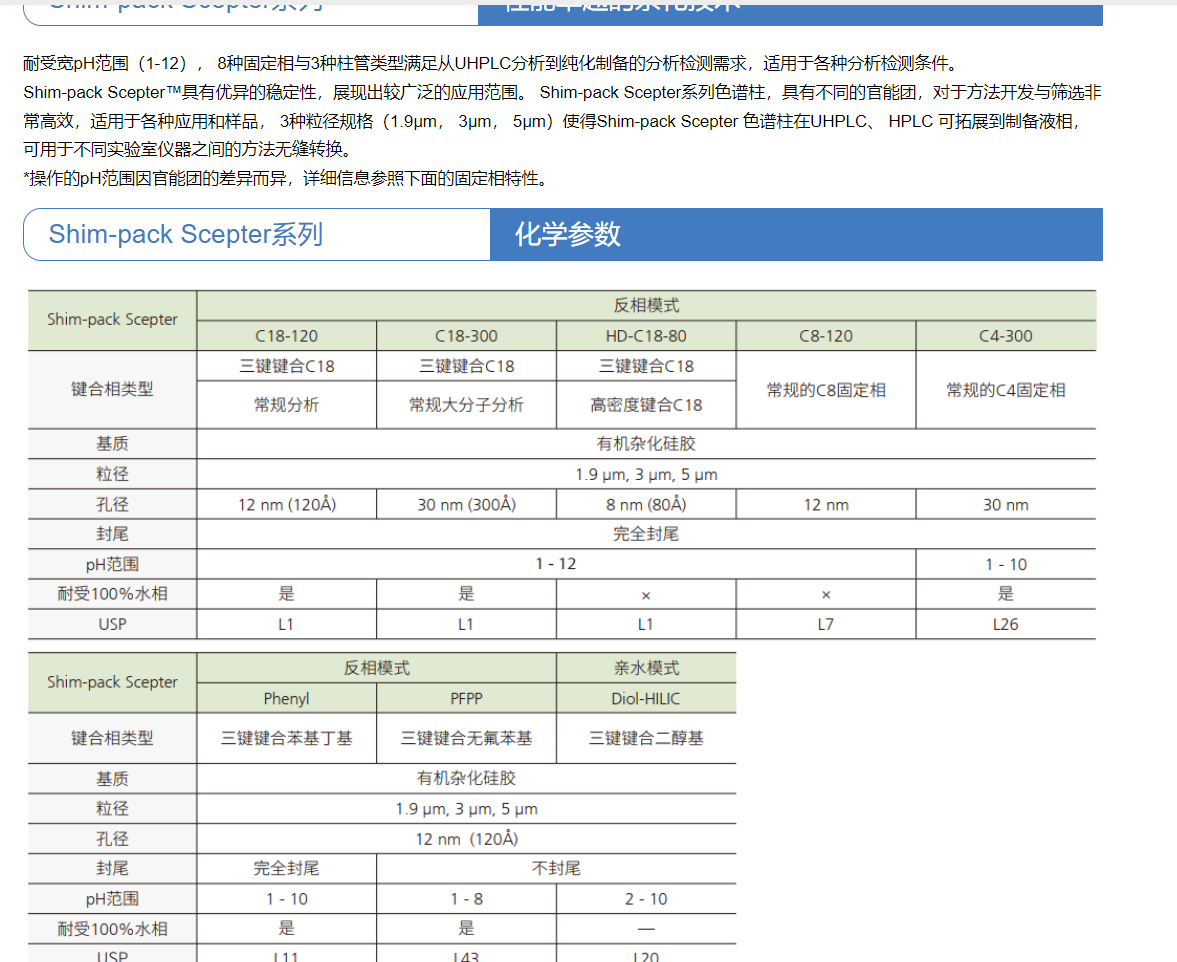The height and width of the screenshot is (962, 1177).
Task: Click the 常规的C8固定相 cell
Action: click(826, 390)
